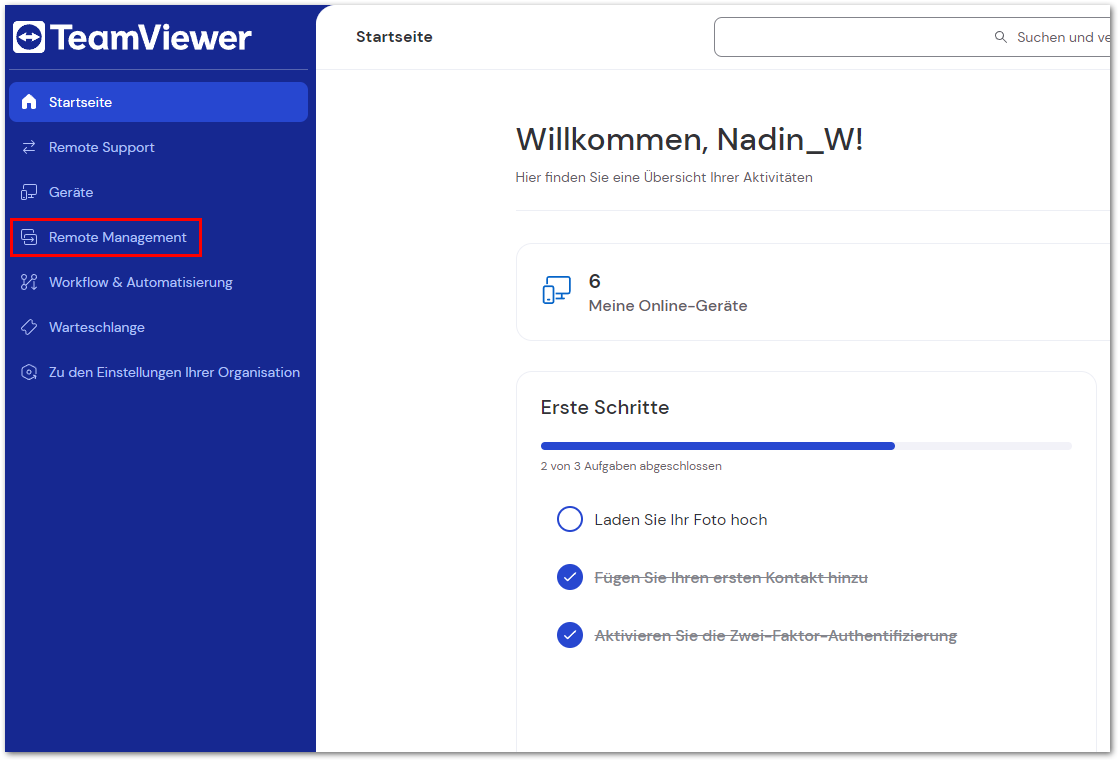Image resolution: width=1119 pixels, height=761 pixels.
Task: Select Remote Management in the sidebar
Action: [158, 237]
